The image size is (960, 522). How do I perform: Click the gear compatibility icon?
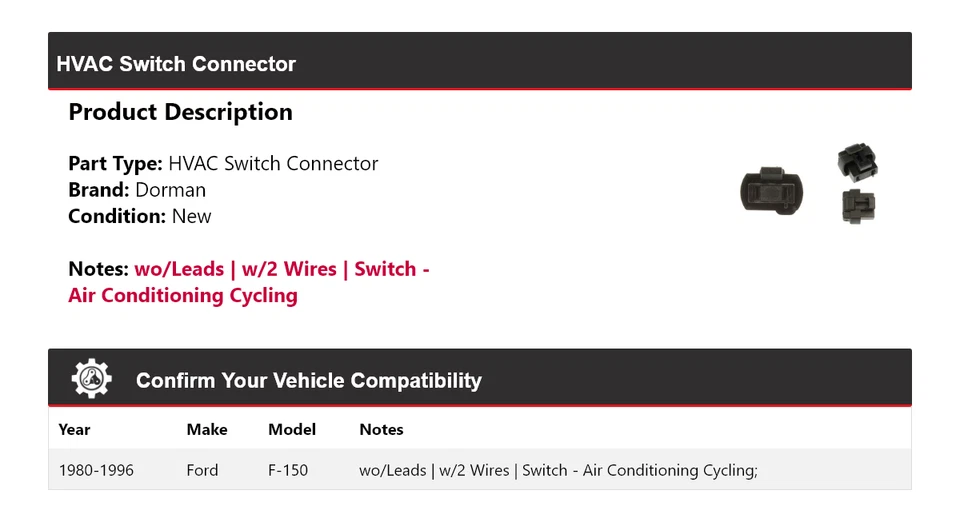pyautogui.click(x=91, y=379)
